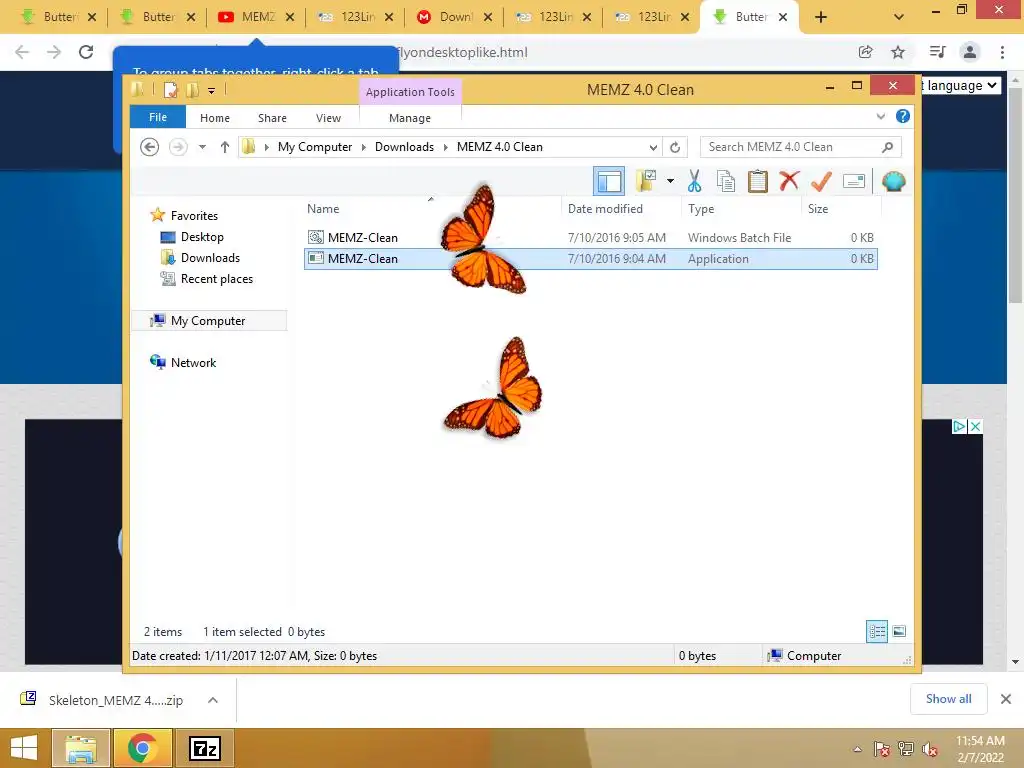Open the recent locations dropdown arrow

(202, 147)
